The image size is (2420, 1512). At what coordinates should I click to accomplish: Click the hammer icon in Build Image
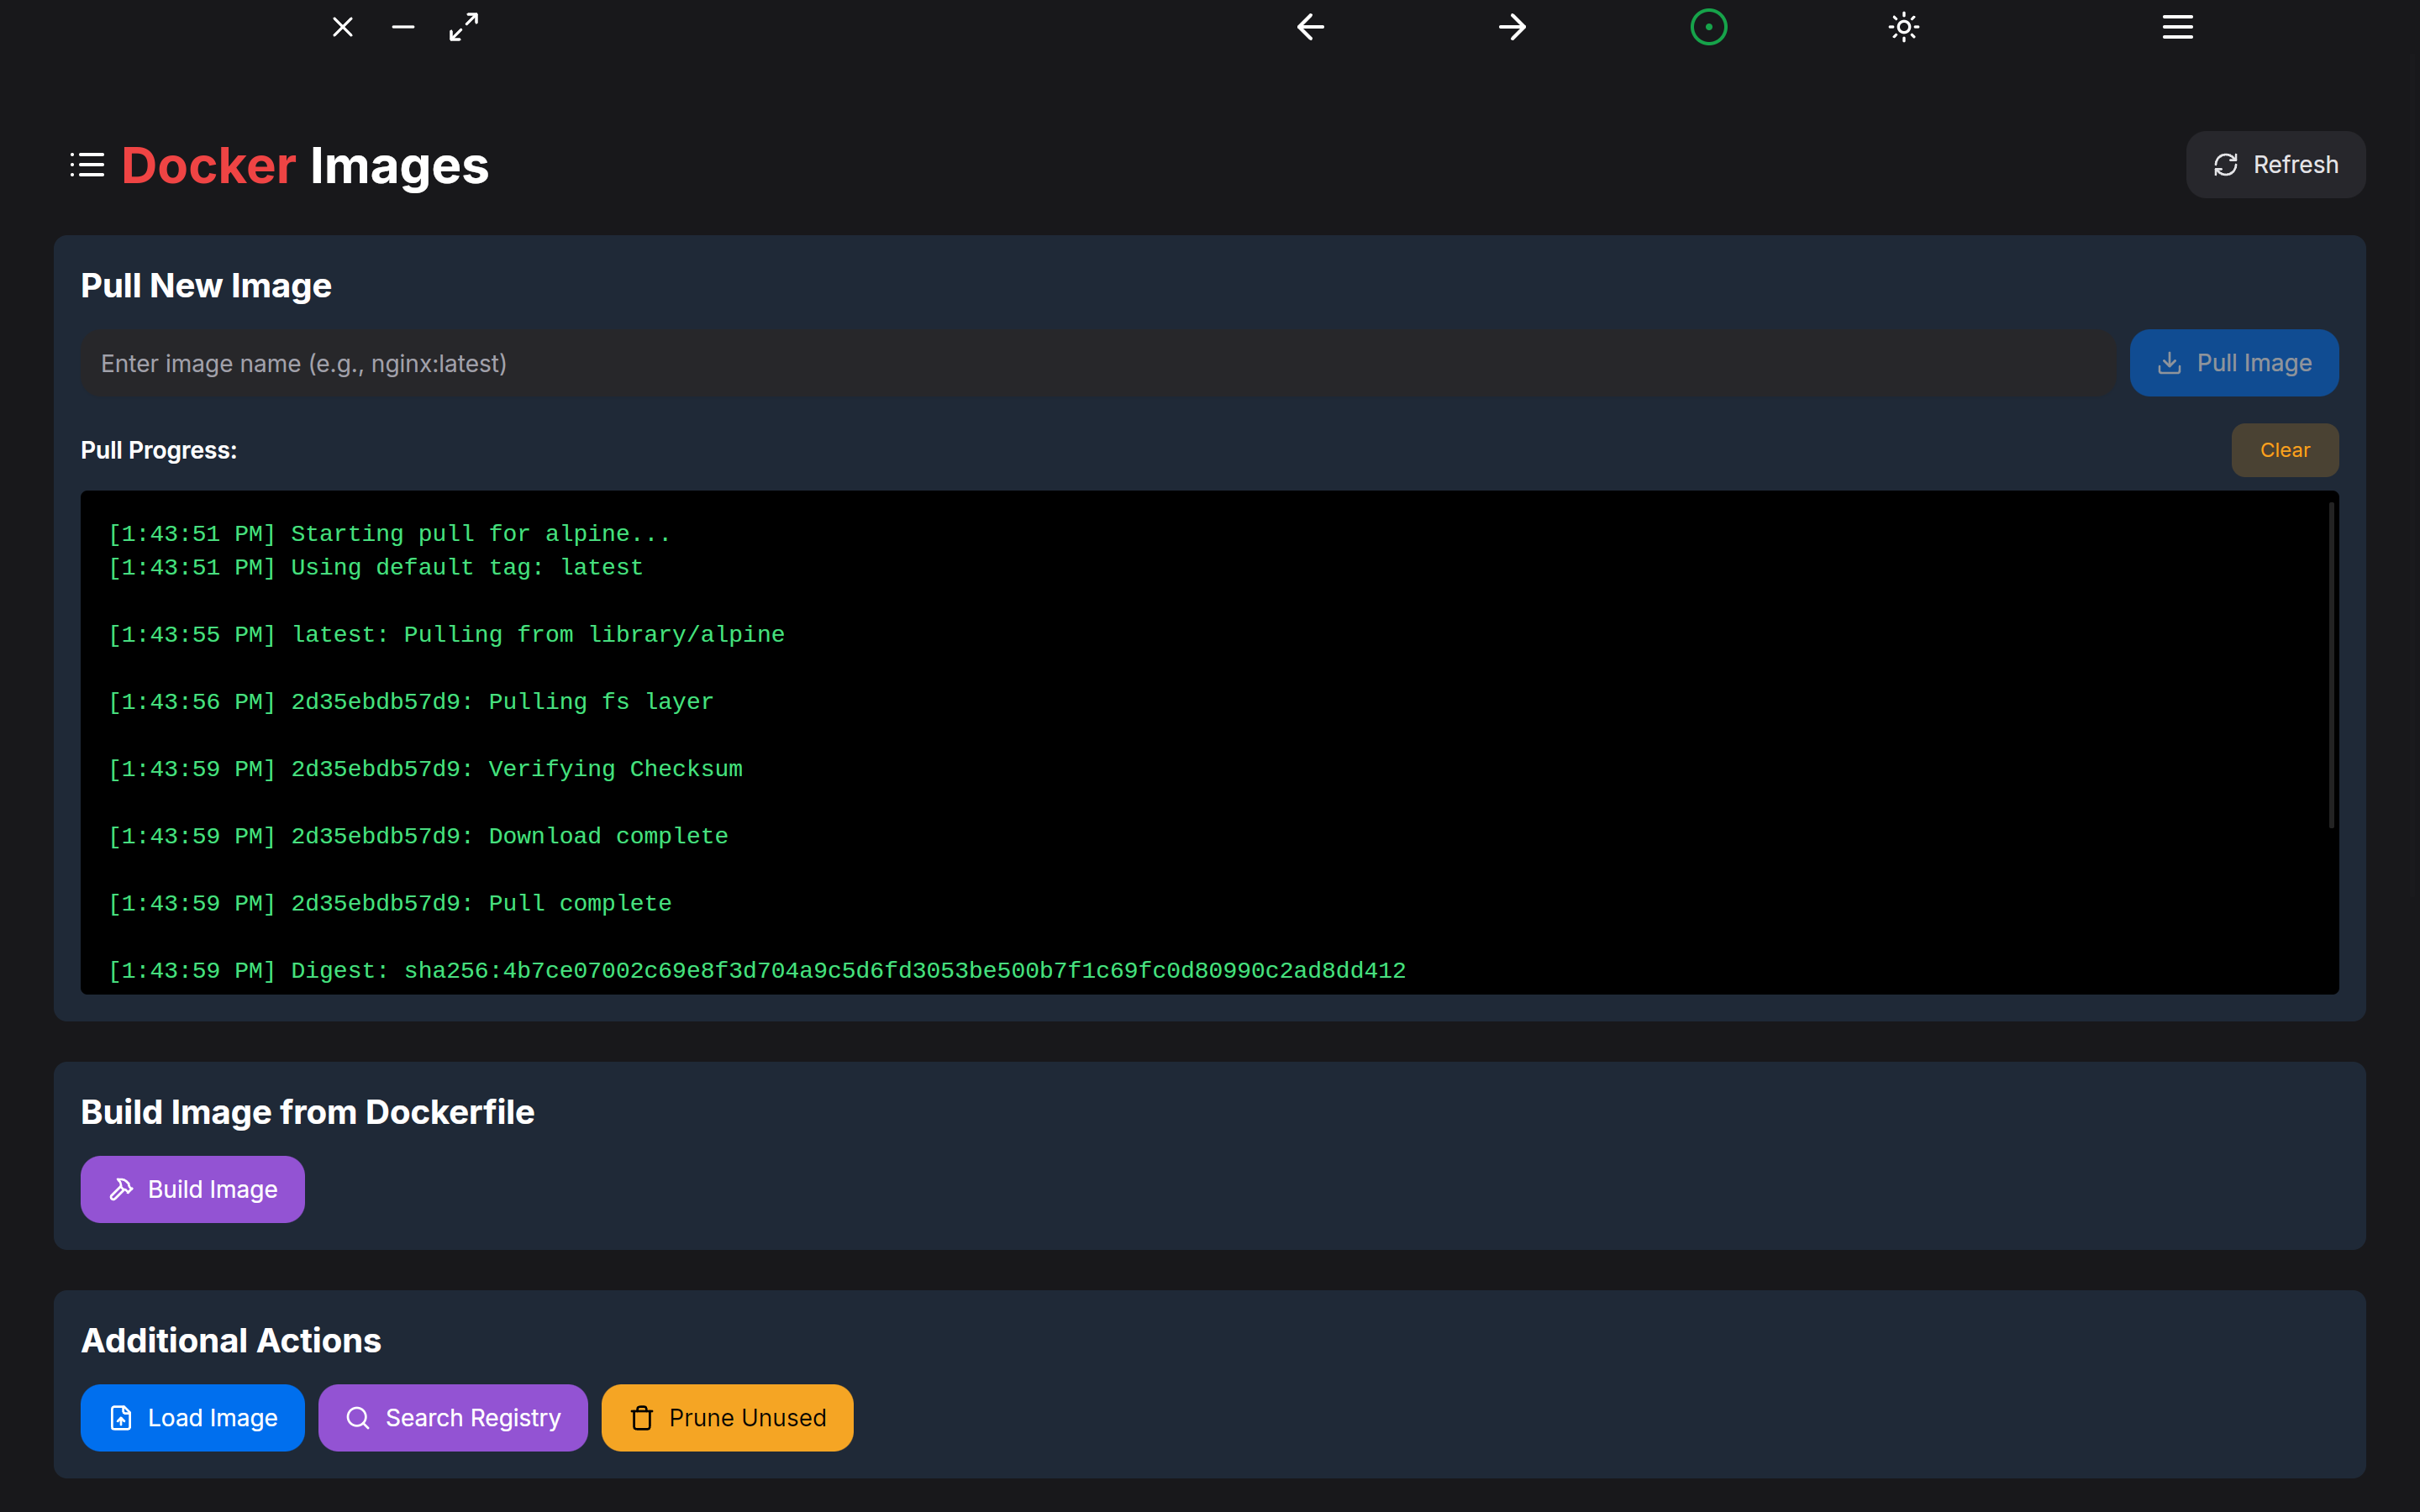[x=122, y=1189]
